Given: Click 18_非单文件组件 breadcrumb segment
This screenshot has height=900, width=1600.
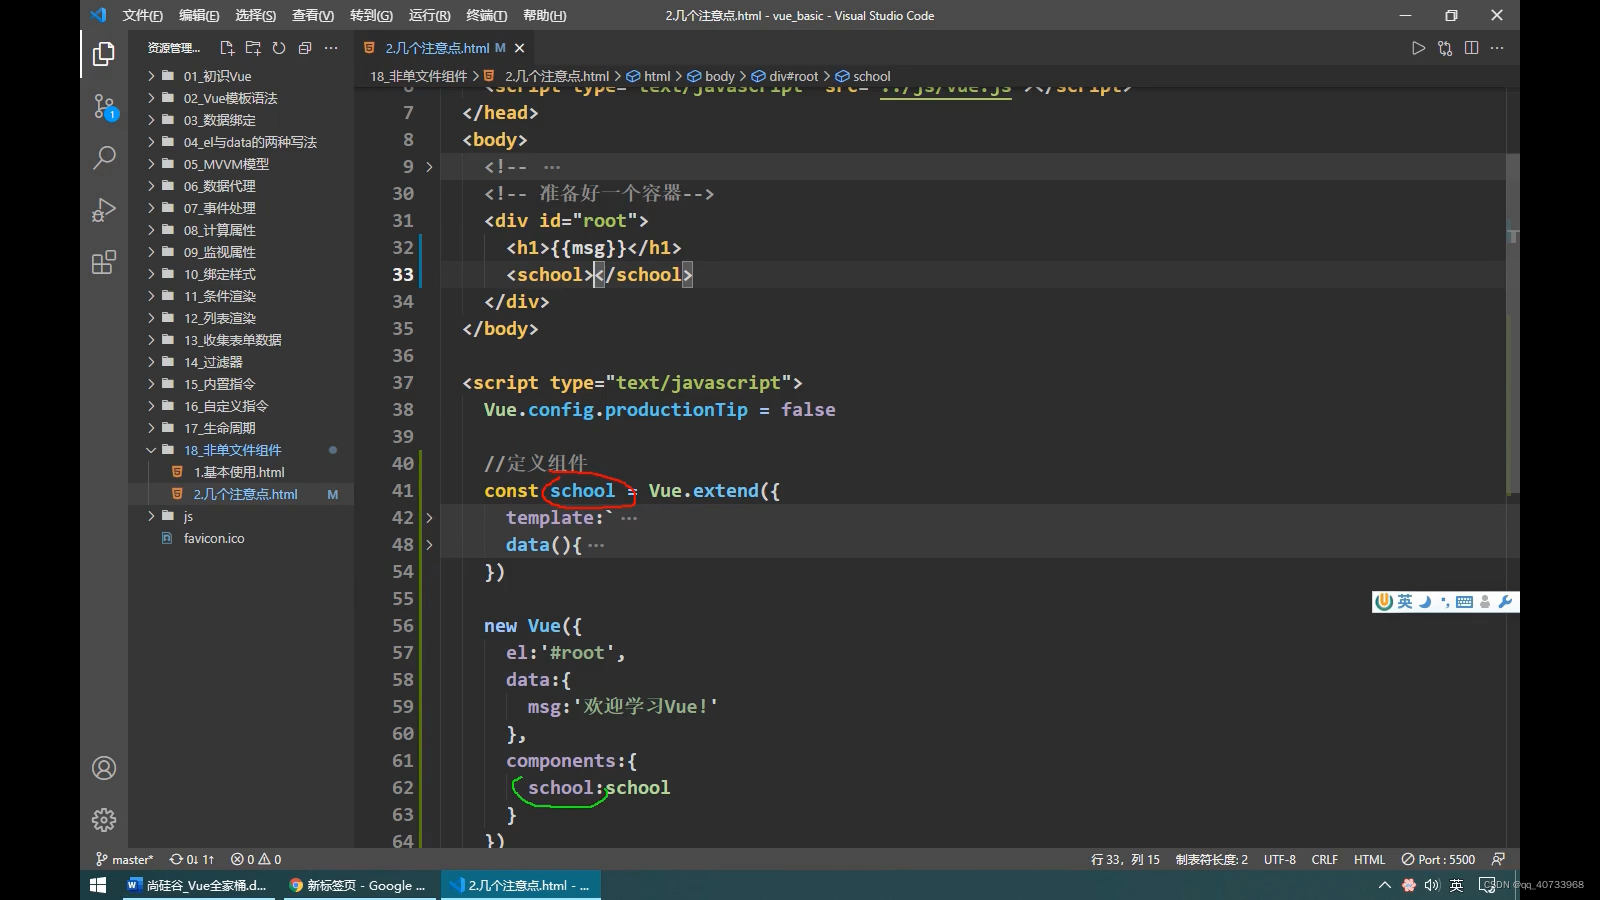Looking at the screenshot, I should (x=418, y=76).
